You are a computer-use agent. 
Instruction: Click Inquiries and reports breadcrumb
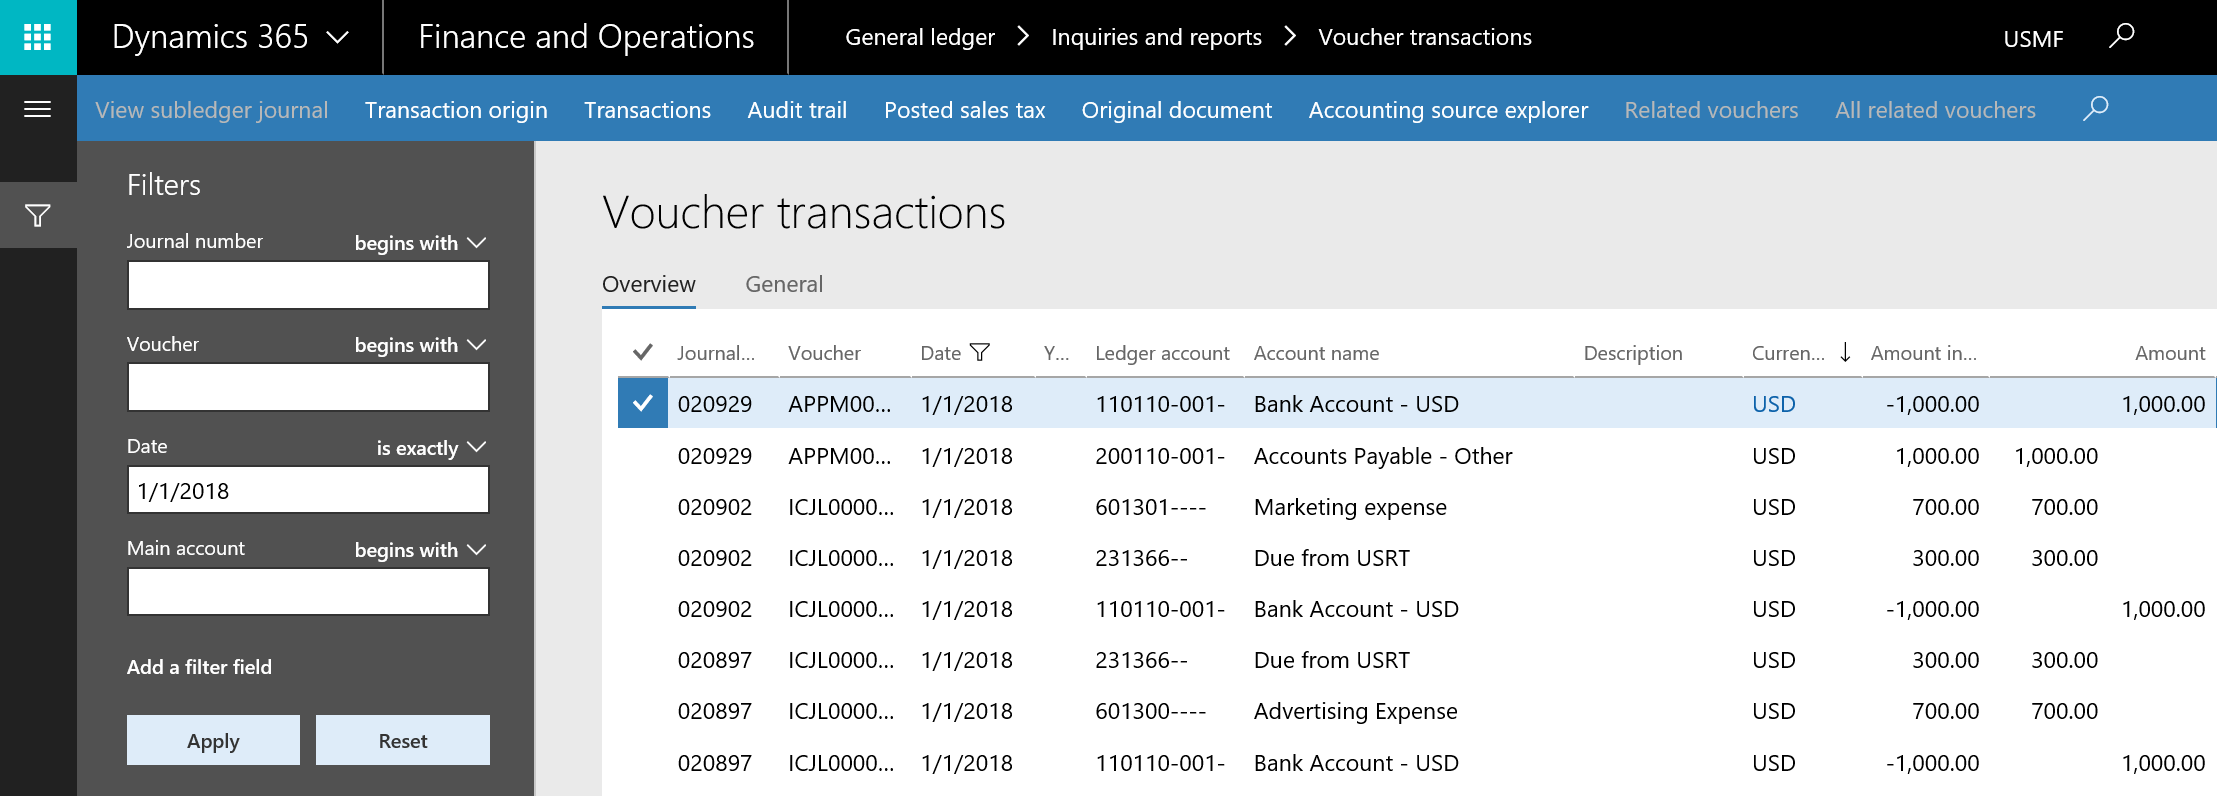(1156, 37)
